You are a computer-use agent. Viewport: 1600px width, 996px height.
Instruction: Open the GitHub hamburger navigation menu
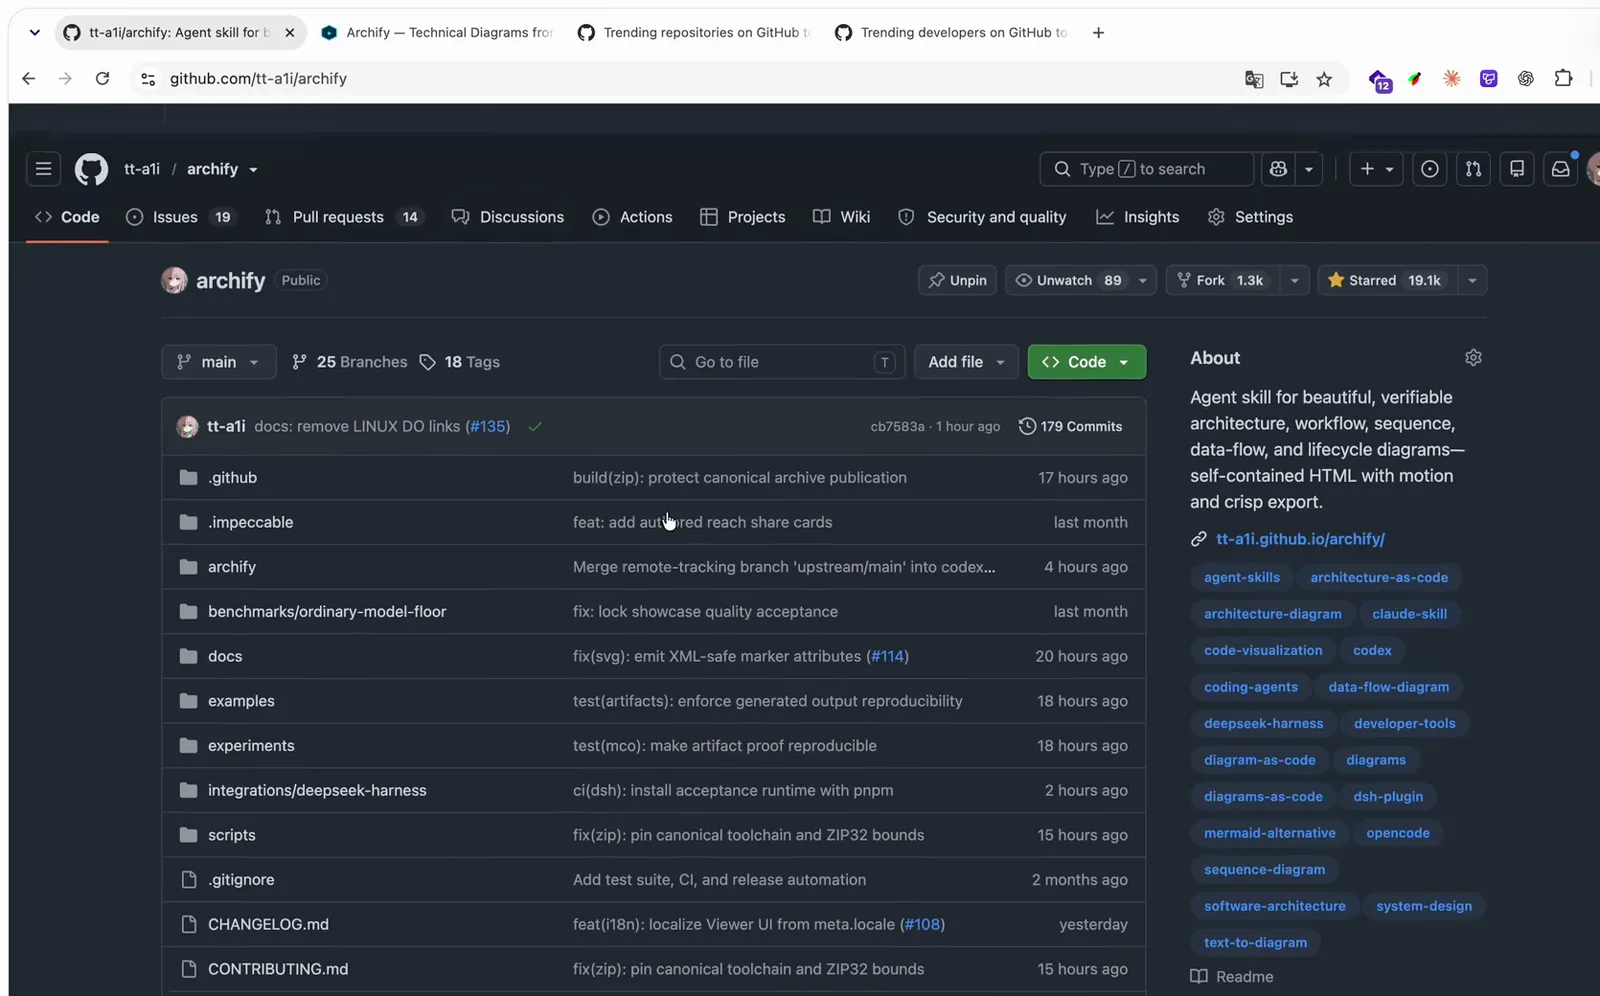pyautogui.click(x=43, y=169)
